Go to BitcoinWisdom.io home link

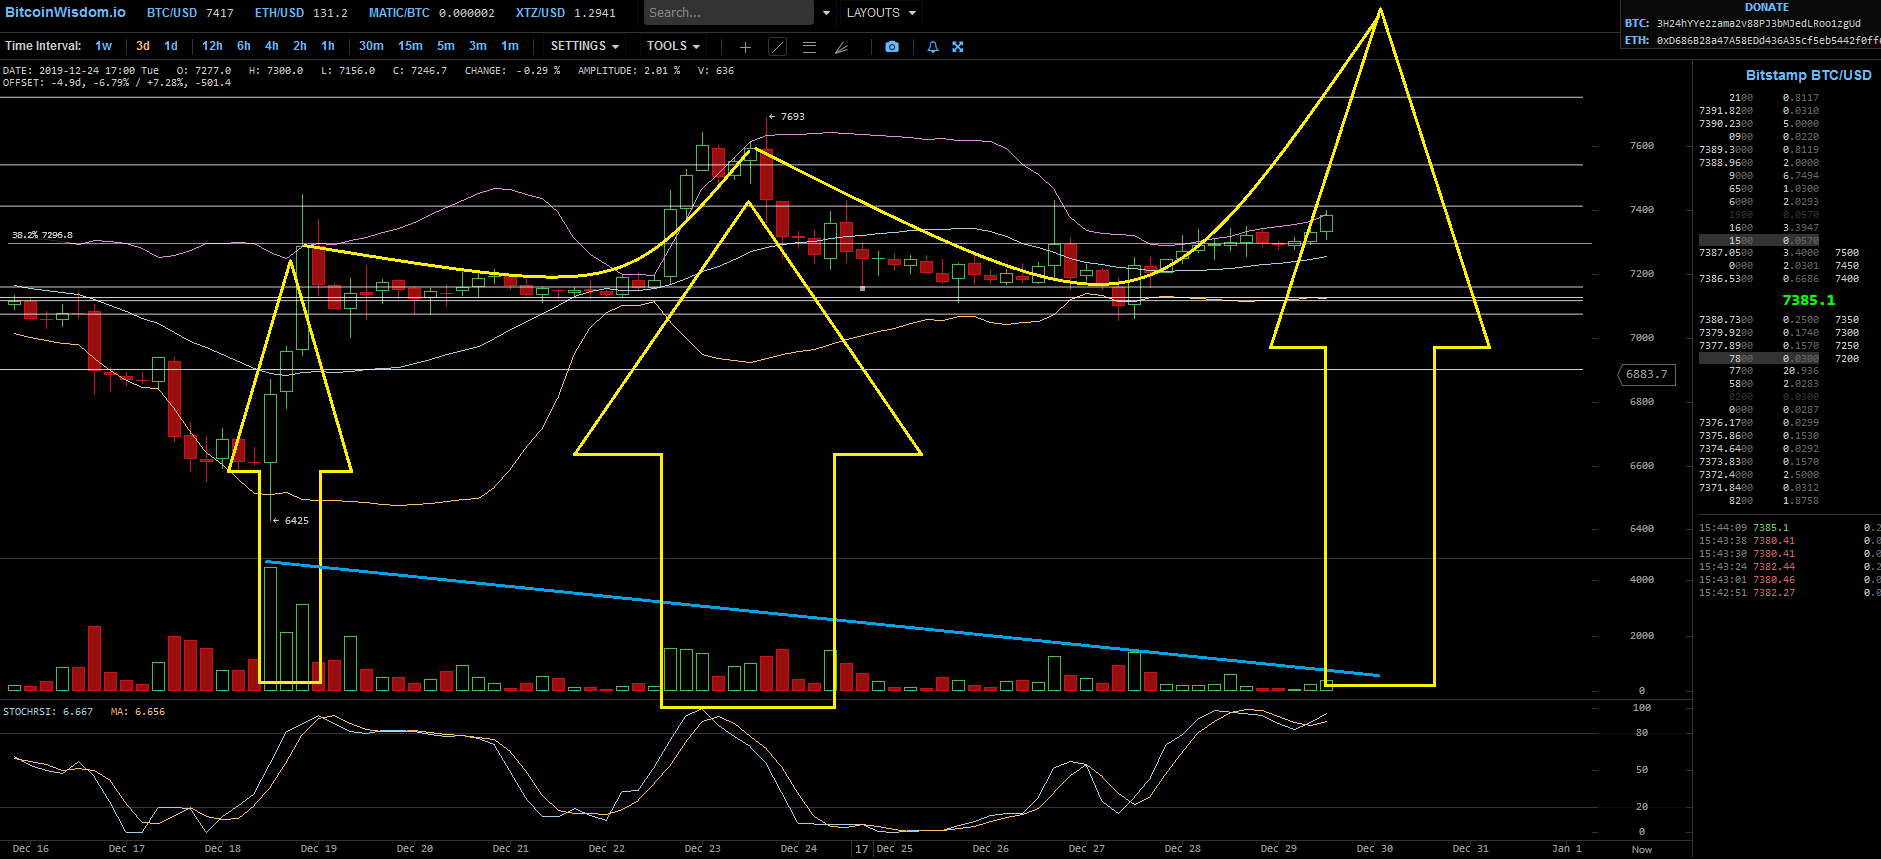pyautogui.click(x=65, y=12)
